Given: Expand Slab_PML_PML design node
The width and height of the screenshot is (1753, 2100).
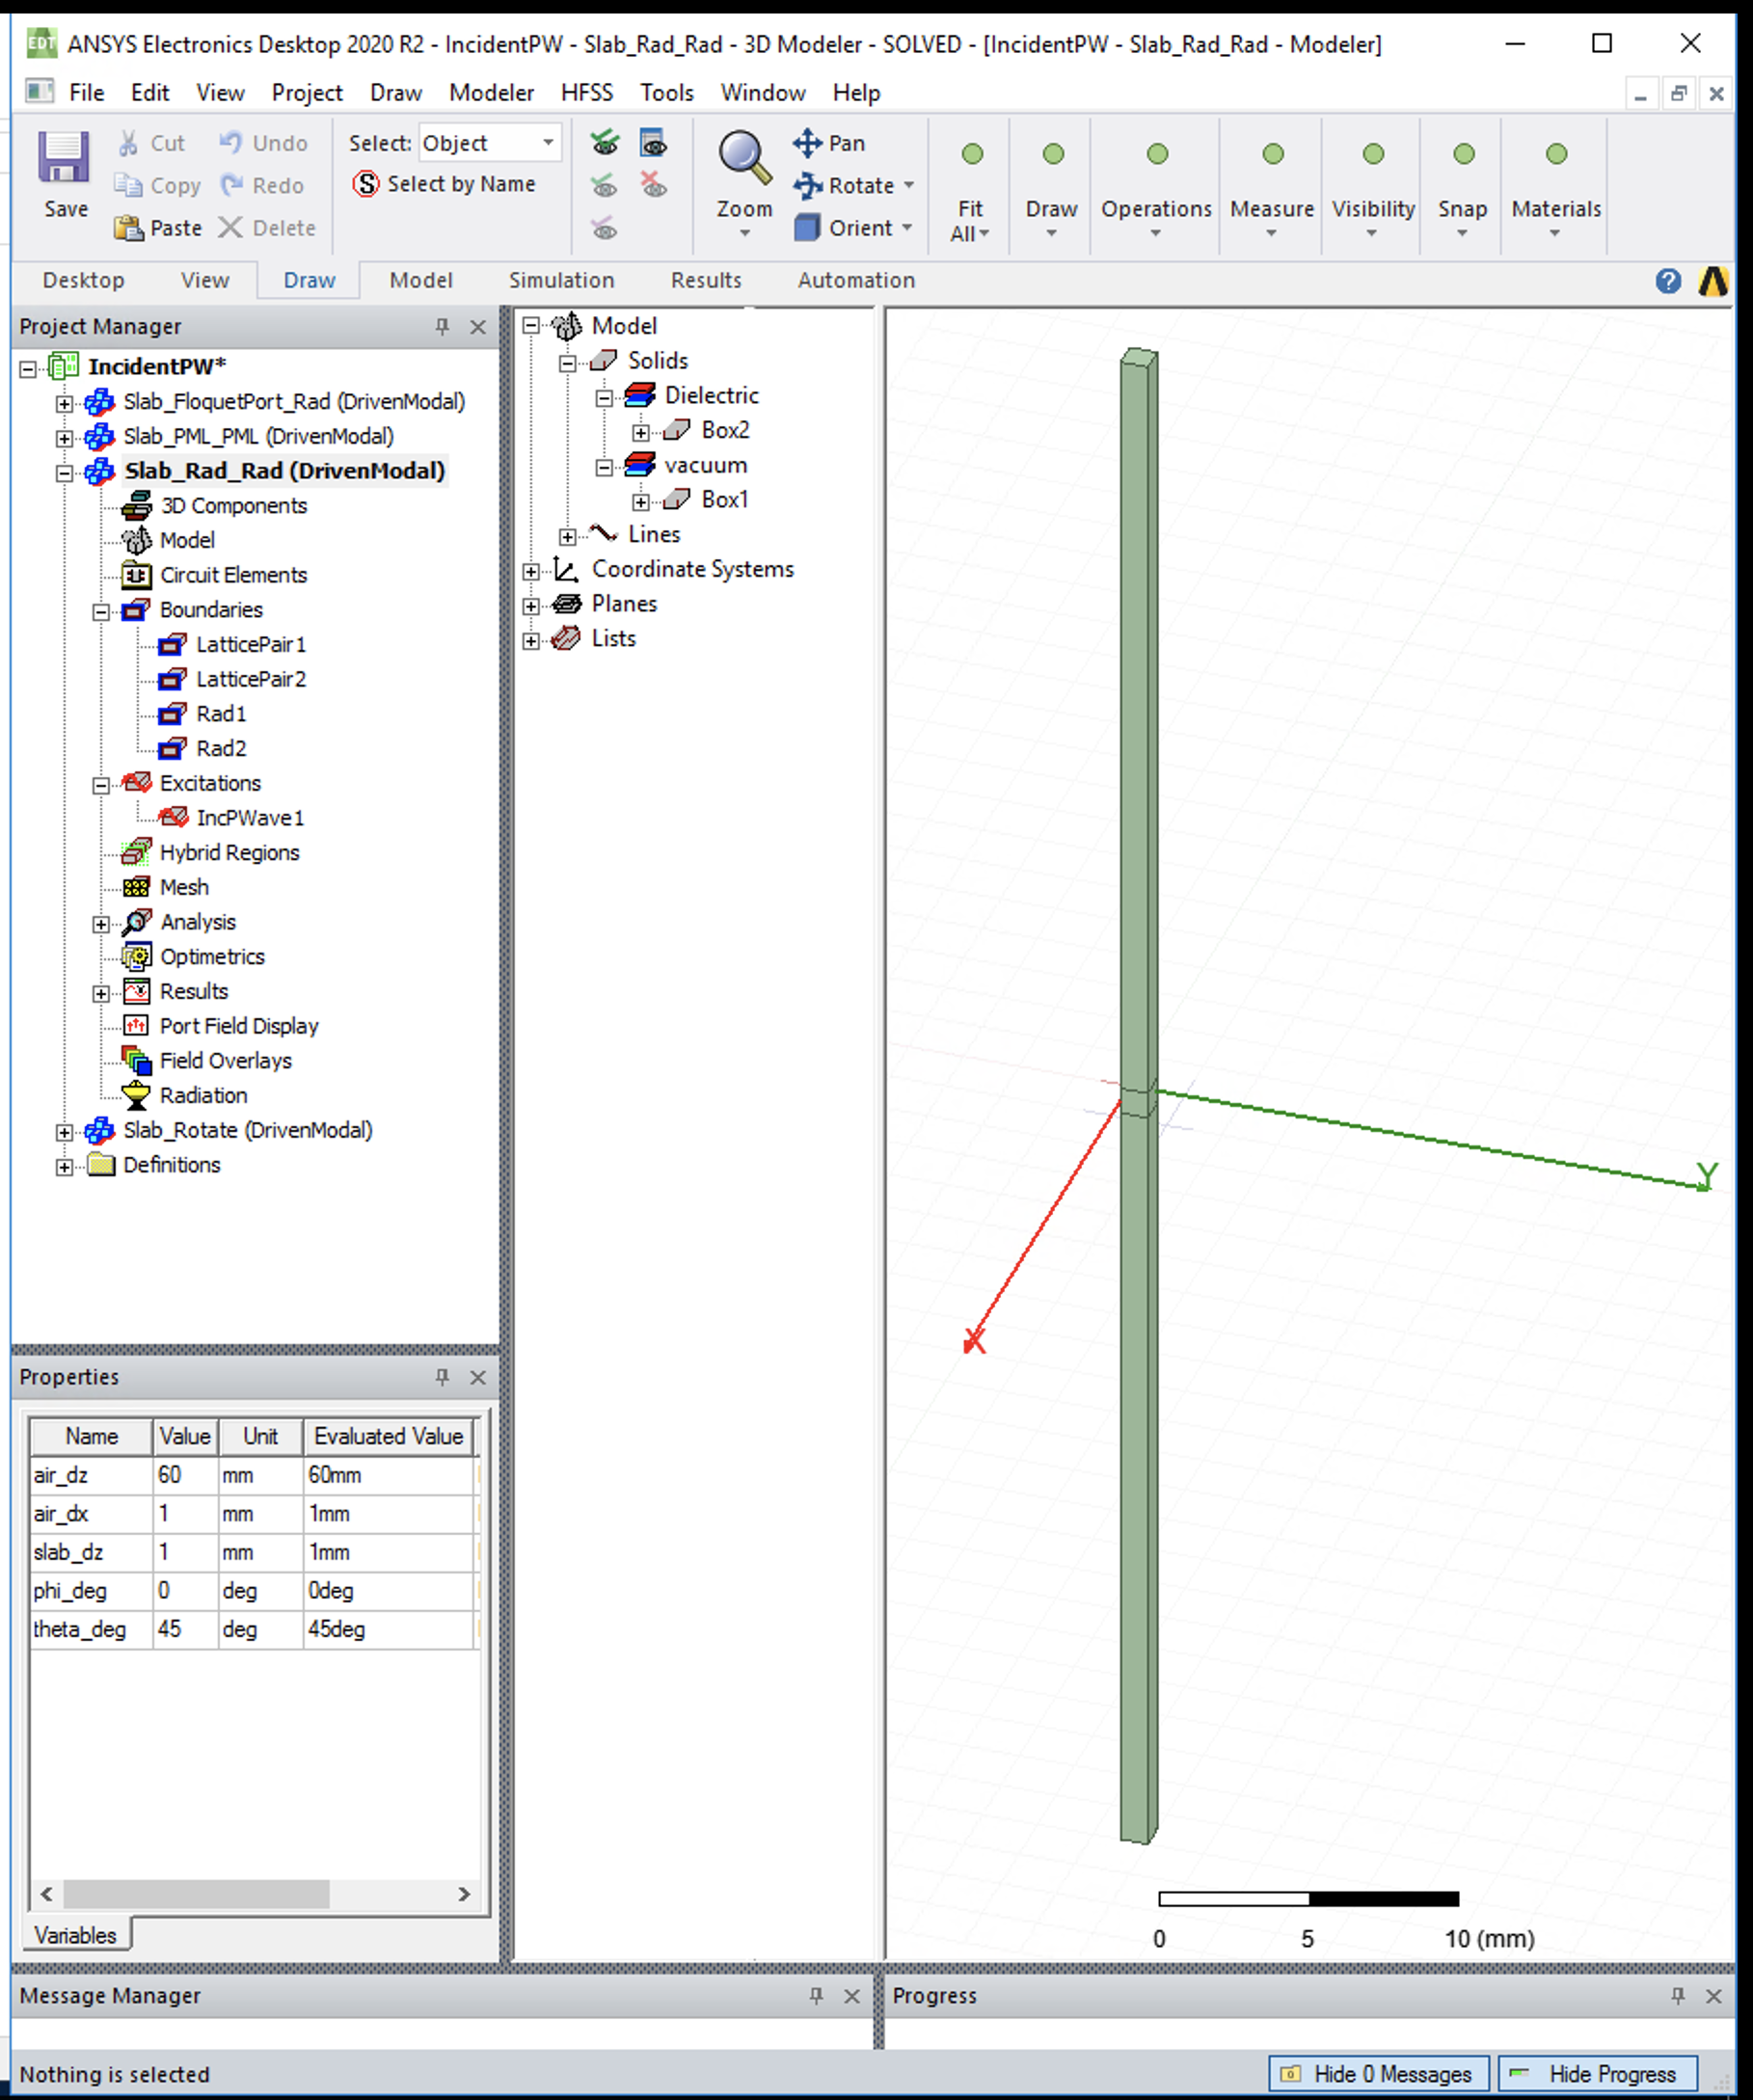Looking at the screenshot, I should 65,438.
